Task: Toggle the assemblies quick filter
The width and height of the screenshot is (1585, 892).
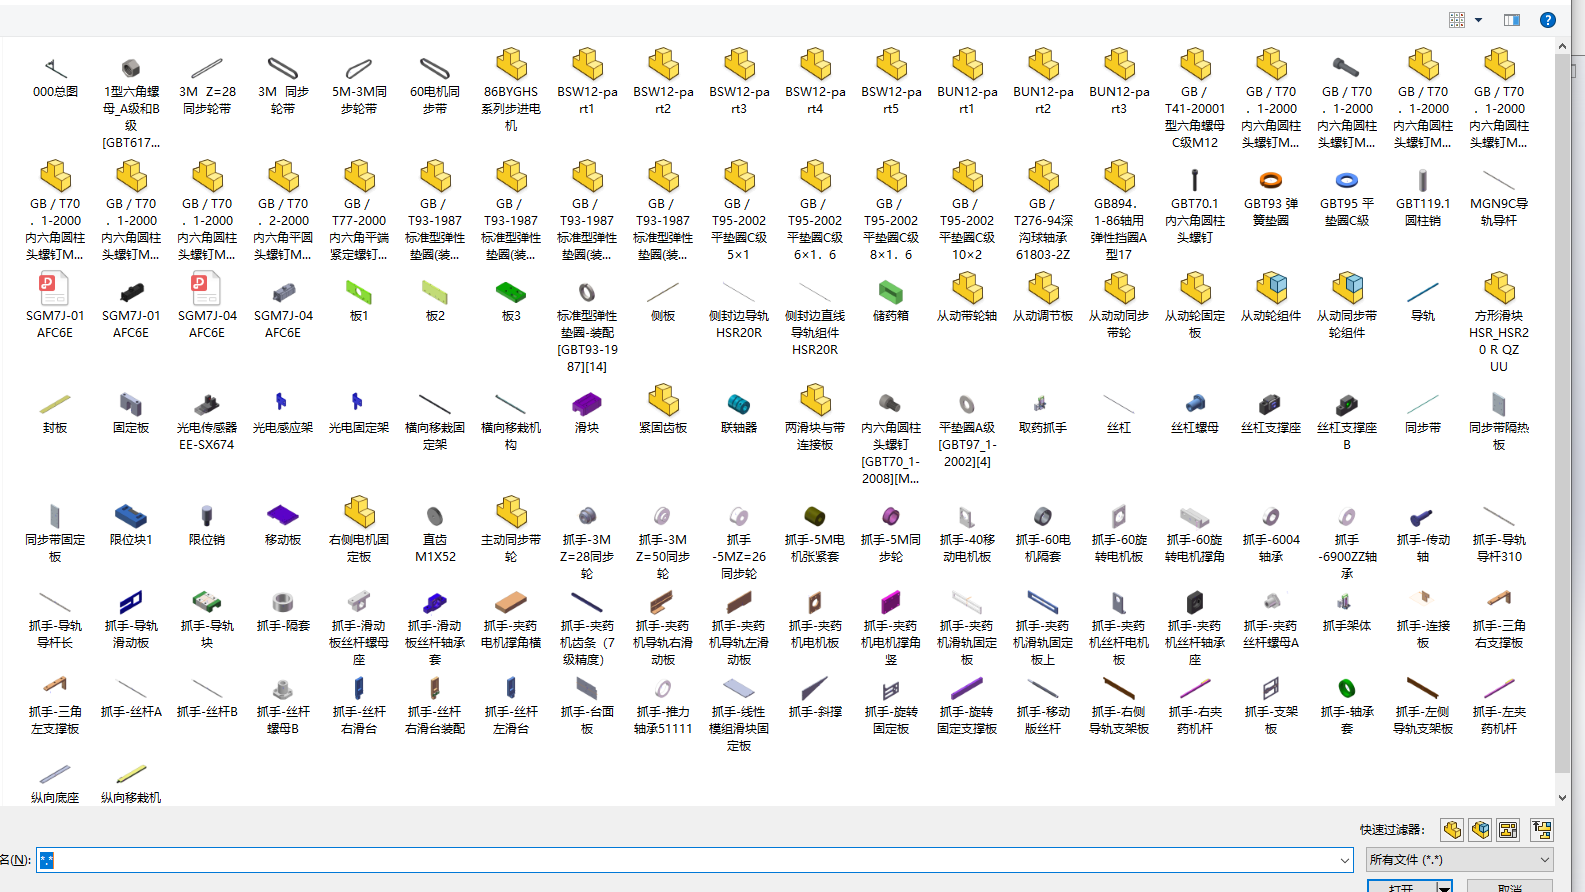Action: click(x=1480, y=830)
